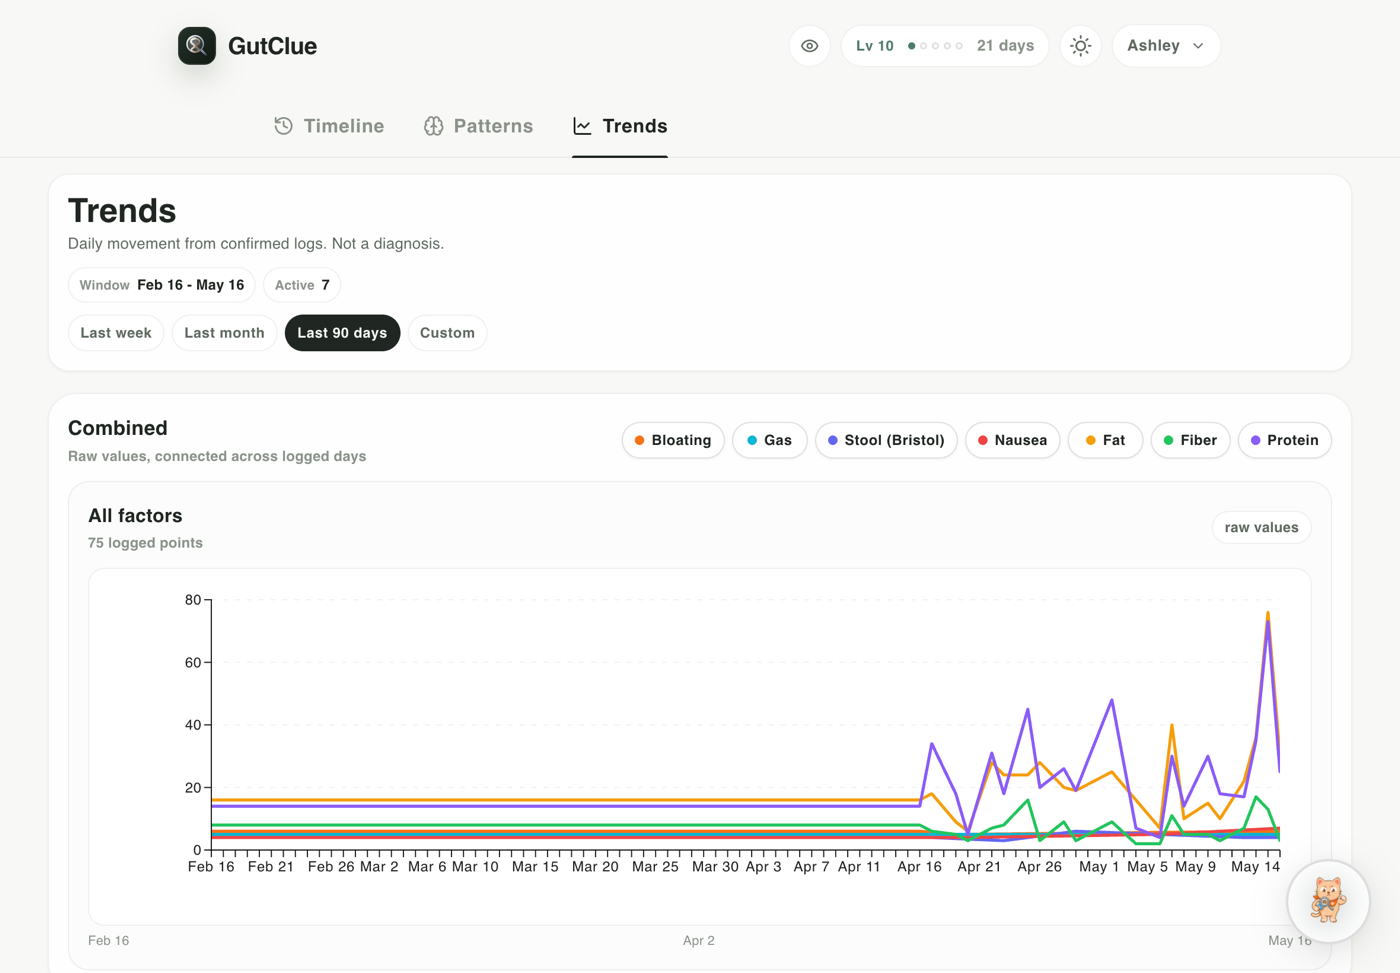The width and height of the screenshot is (1400, 973).
Task: Click the 'Trends' page heading
Action: pyautogui.click(x=122, y=211)
